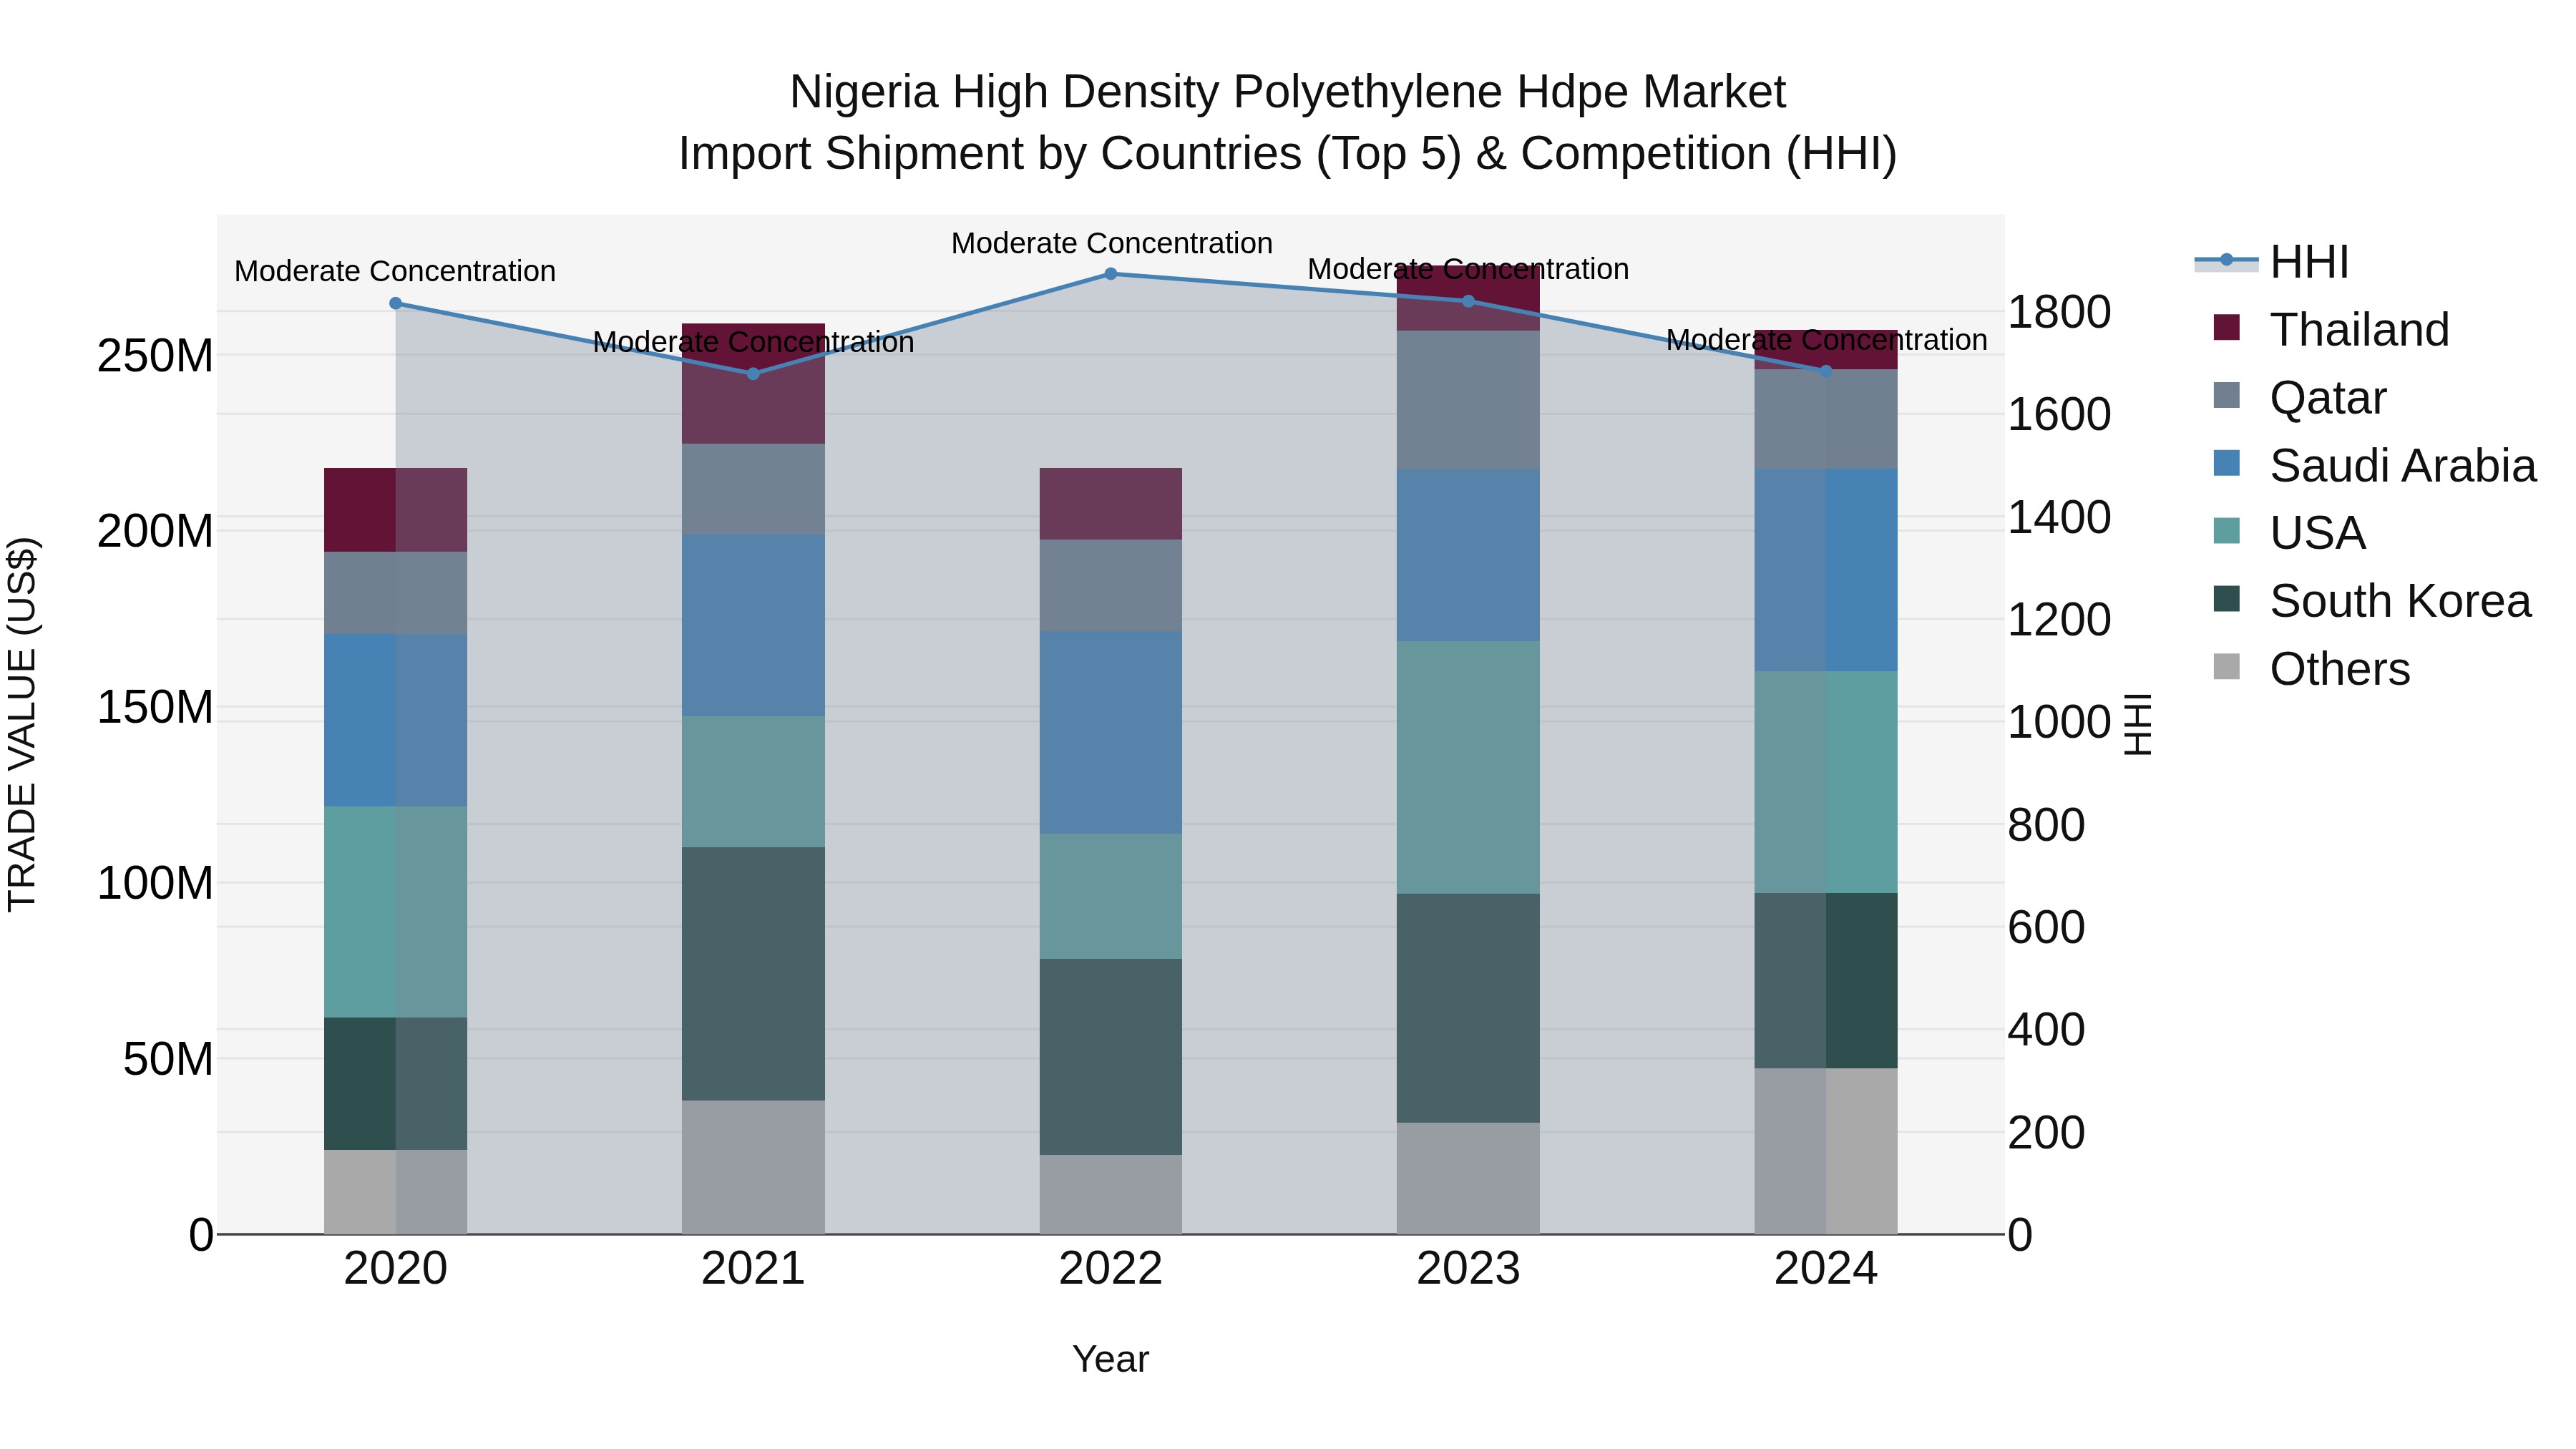The image size is (2576, 1449).
Task: Click the 2023 Qatar bar segment
Action: [1468, 400]
